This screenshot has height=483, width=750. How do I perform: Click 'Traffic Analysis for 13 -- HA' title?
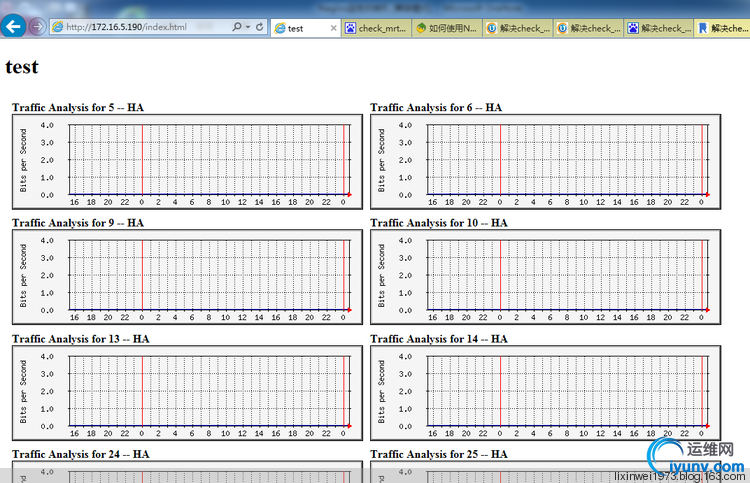81,339
